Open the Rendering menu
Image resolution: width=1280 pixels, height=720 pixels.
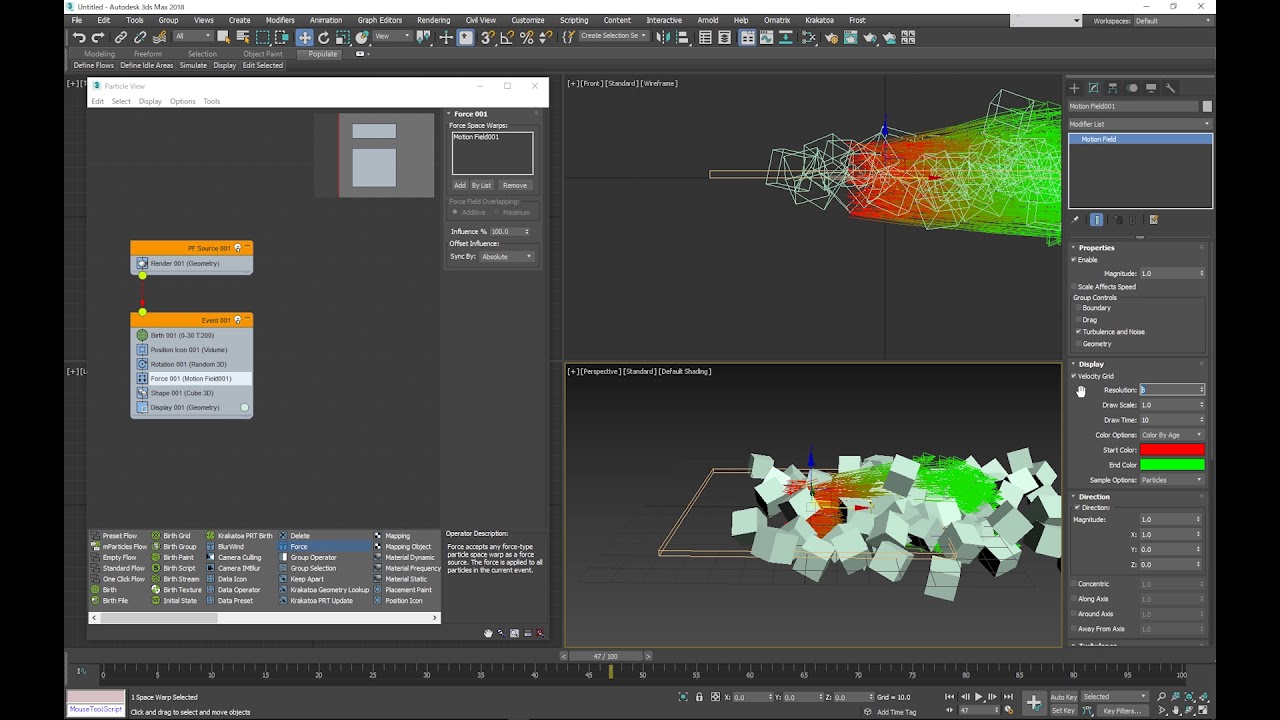[x=433, y=20]
